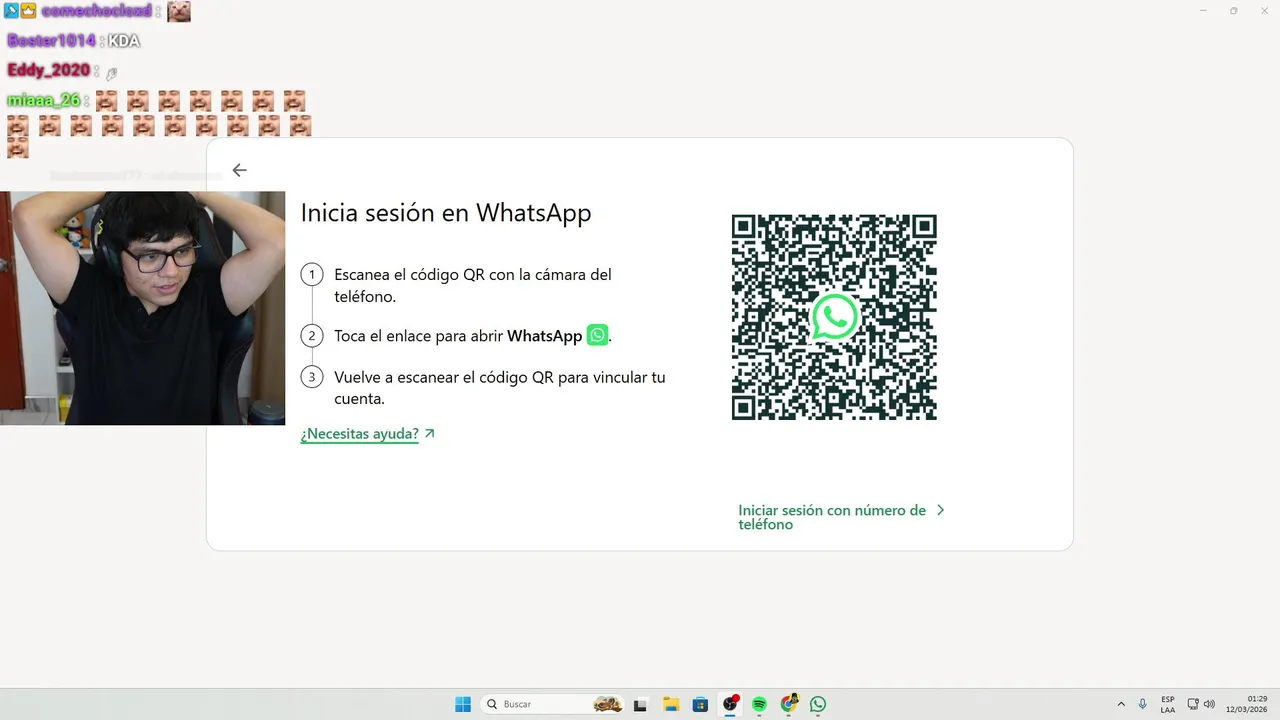1280x720 pixels.
Task: Click the step 1 text Escanea el código QR
Action: pos(473,285)
